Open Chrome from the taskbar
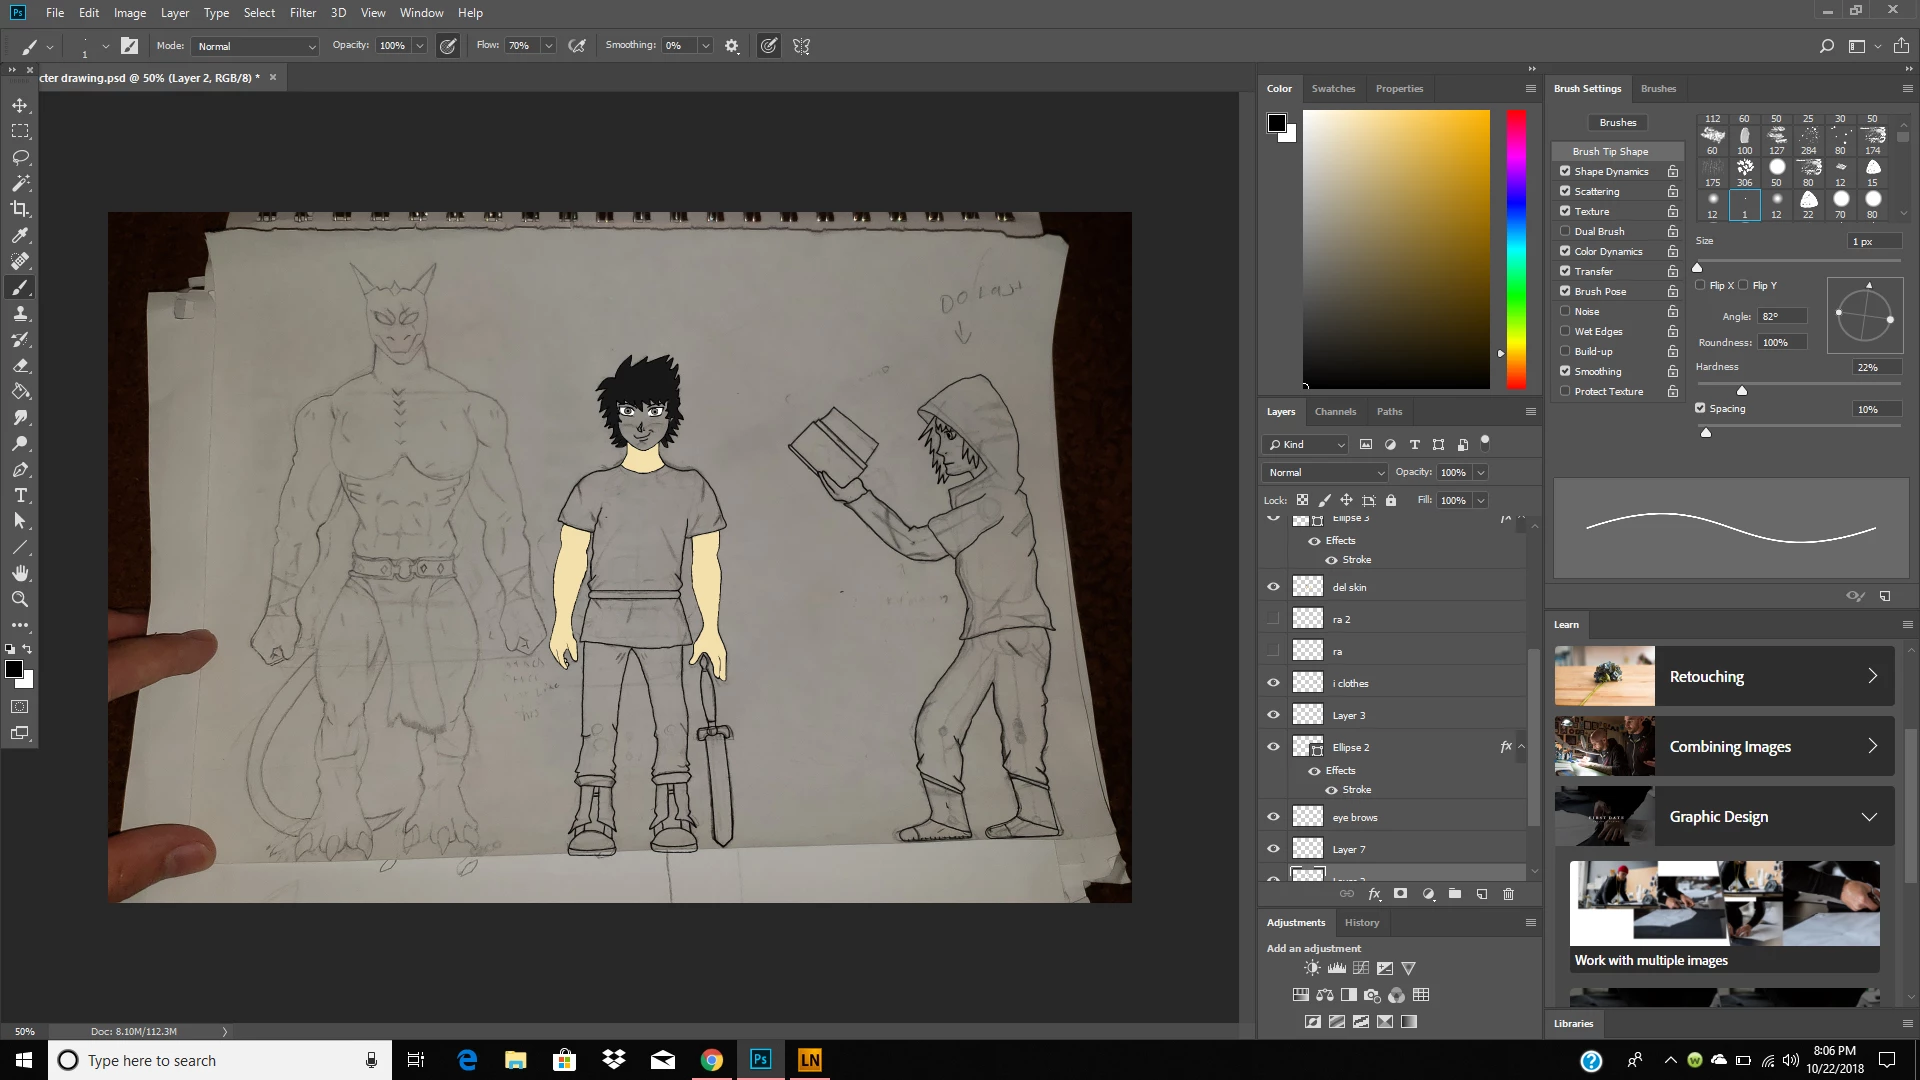The image size is (1920, 1080). [711, 1060]
